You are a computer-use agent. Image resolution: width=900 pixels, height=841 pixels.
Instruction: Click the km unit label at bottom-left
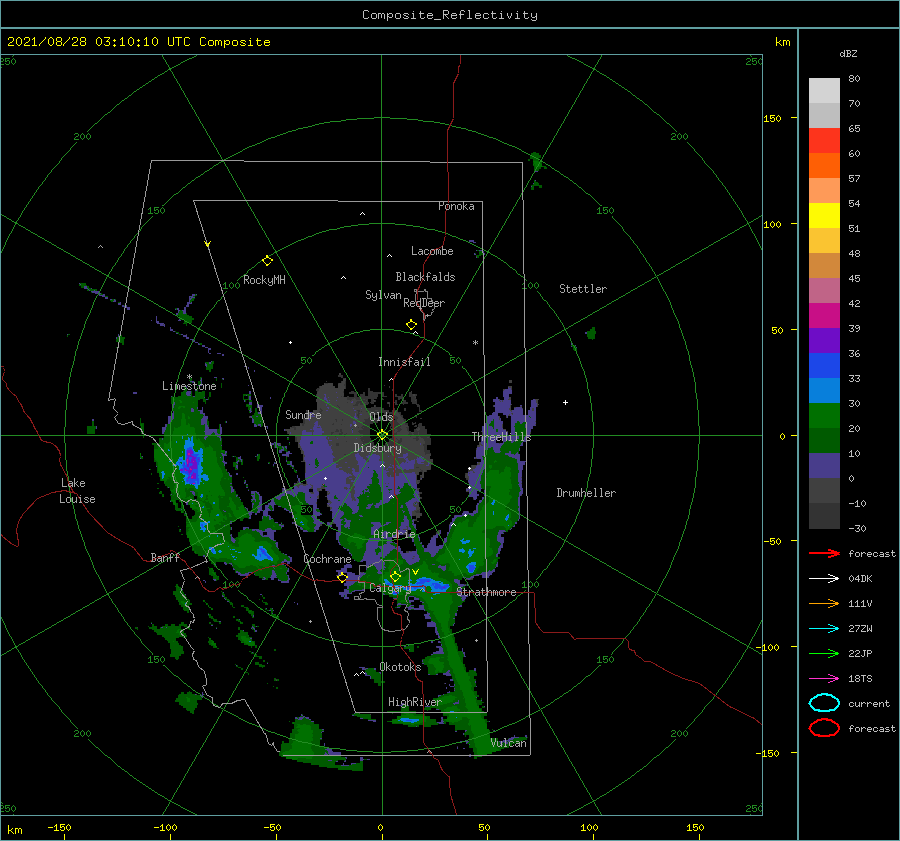click(x=15, y=830)
